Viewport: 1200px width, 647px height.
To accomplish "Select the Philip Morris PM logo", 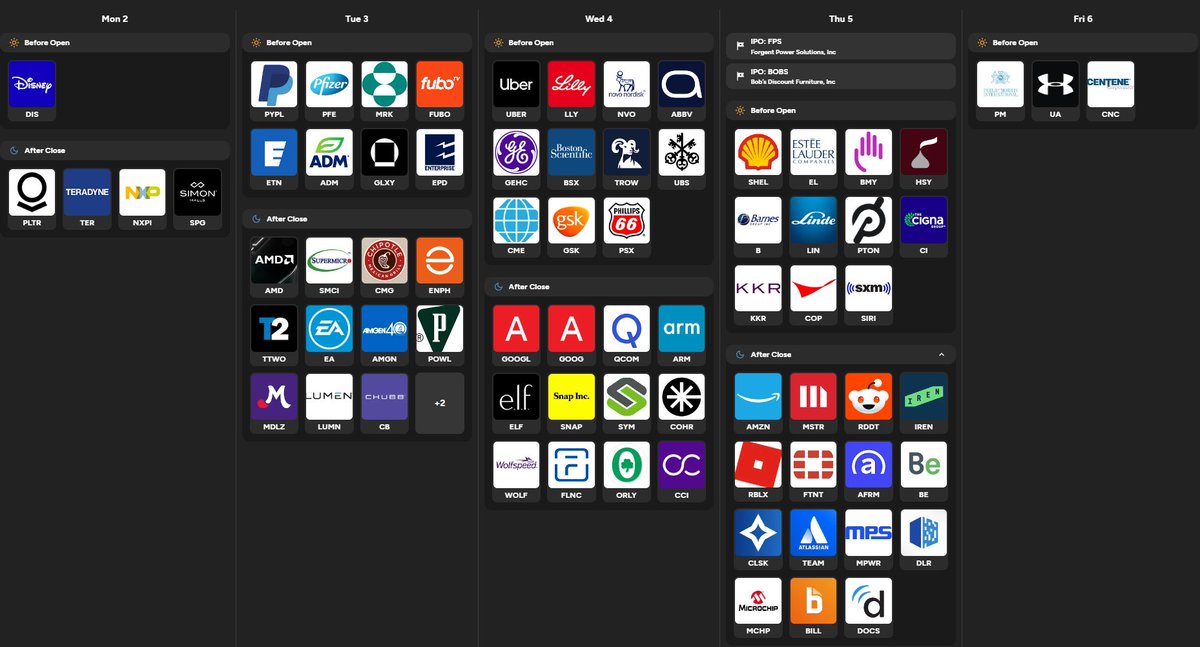I will tap(1001, 84).
